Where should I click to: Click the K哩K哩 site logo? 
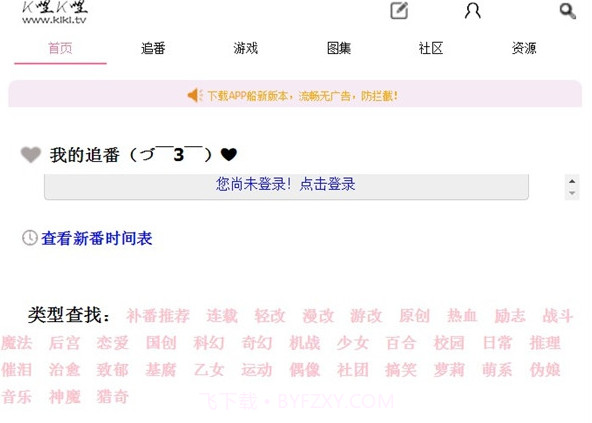coord(54,12)
